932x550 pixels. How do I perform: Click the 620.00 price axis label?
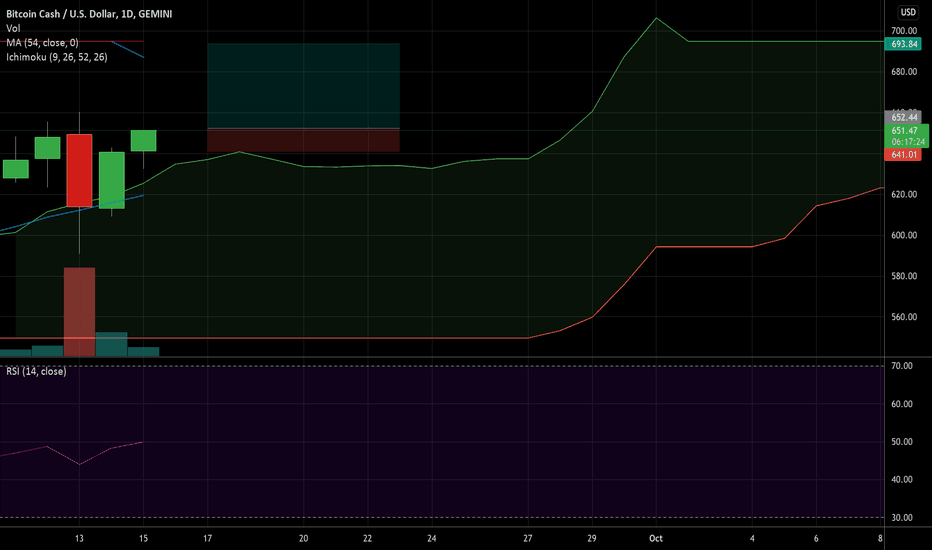pyautogui.click(x=903, y=194)
